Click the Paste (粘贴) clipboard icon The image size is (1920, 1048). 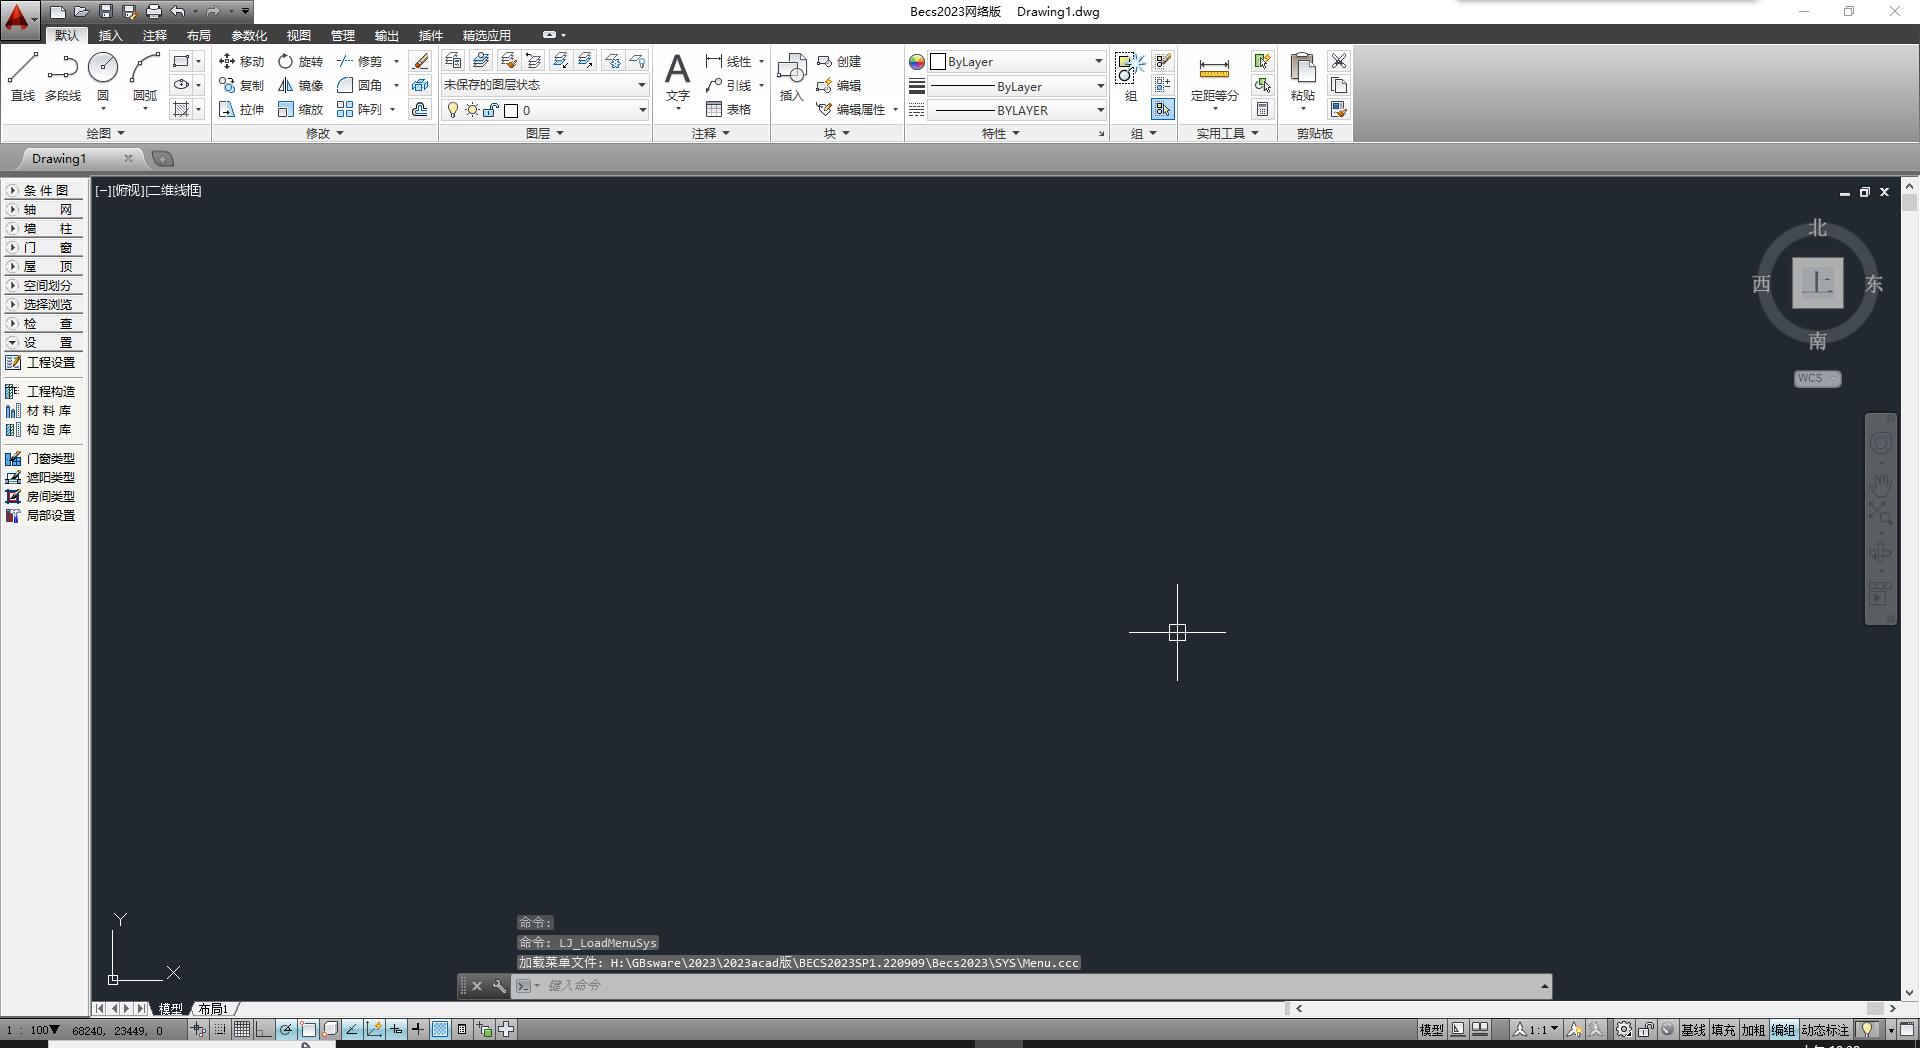click(1302, 78)
